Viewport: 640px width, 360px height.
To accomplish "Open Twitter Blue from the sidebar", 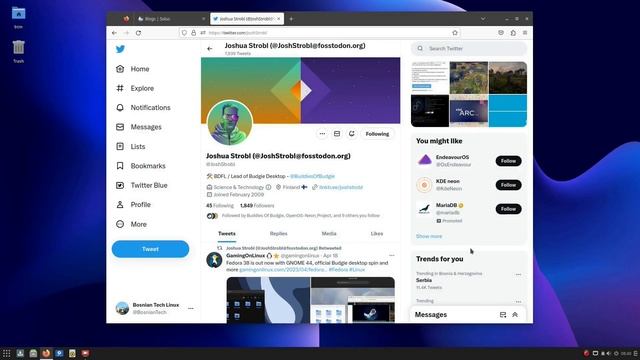I will pos(142,185).
